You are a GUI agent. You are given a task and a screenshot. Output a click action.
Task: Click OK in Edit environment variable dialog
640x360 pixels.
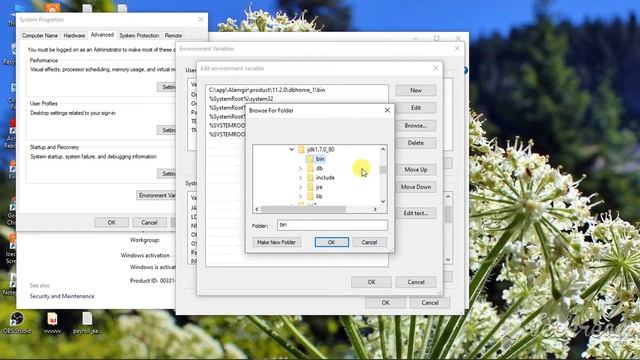[x=371, y=282]
